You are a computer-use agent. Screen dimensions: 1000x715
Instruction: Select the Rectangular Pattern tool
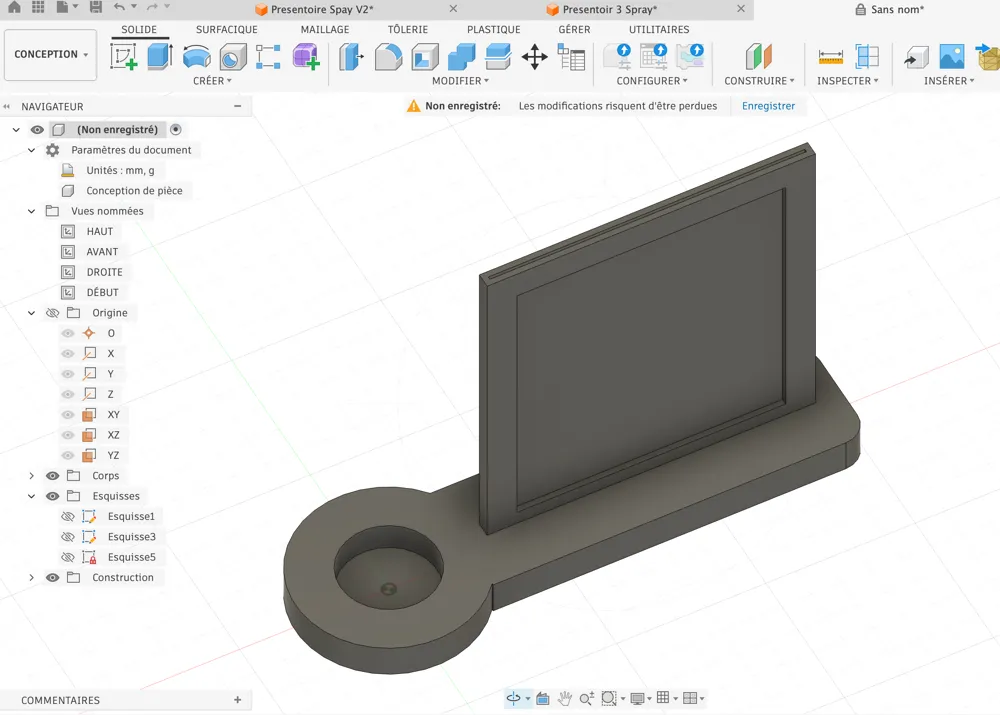point(268,57)
